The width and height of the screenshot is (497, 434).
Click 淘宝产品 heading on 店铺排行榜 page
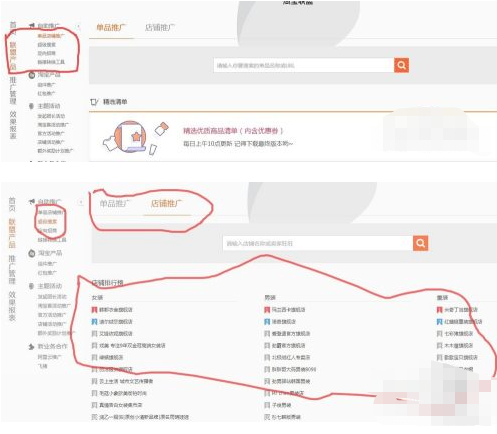pos(50,253)
